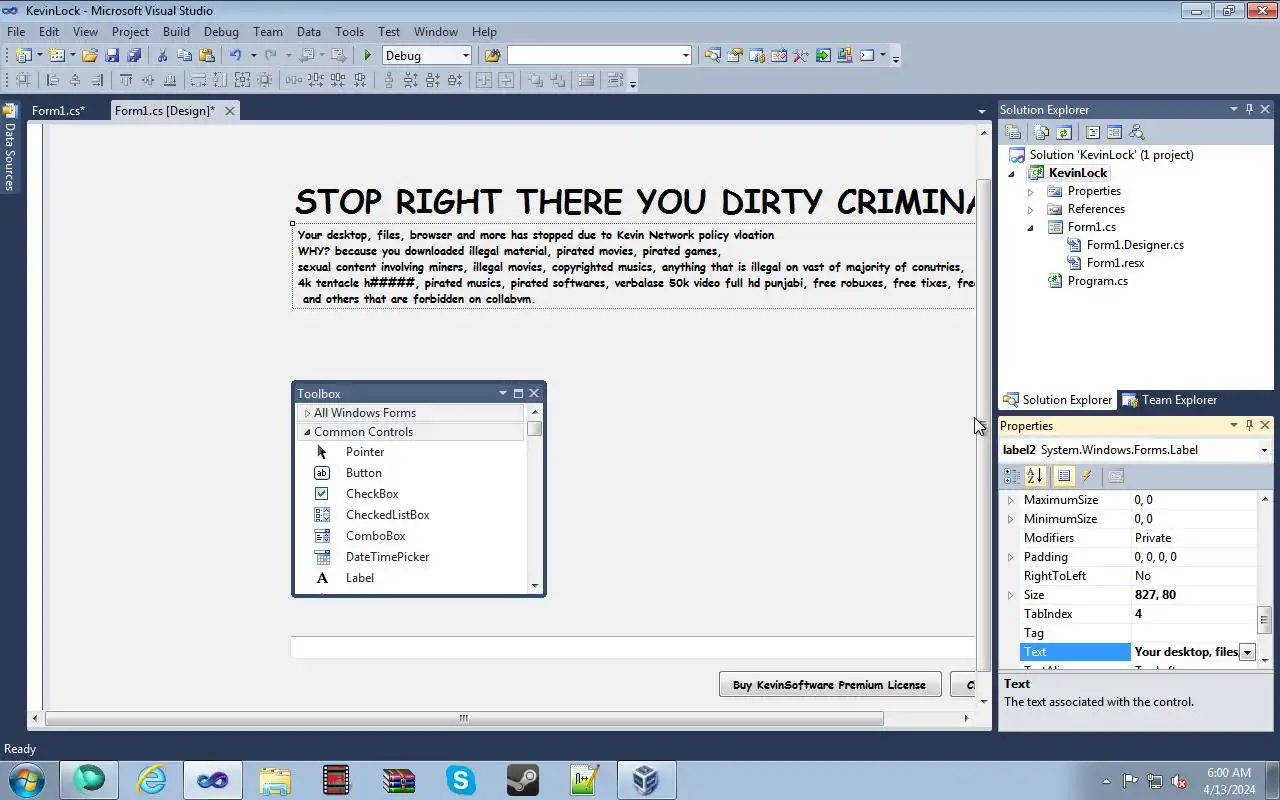The image size is (1280, 800).
Task: Switch to Team Explorer tab
Action: pyautogui.click(x=1170, y=400)
